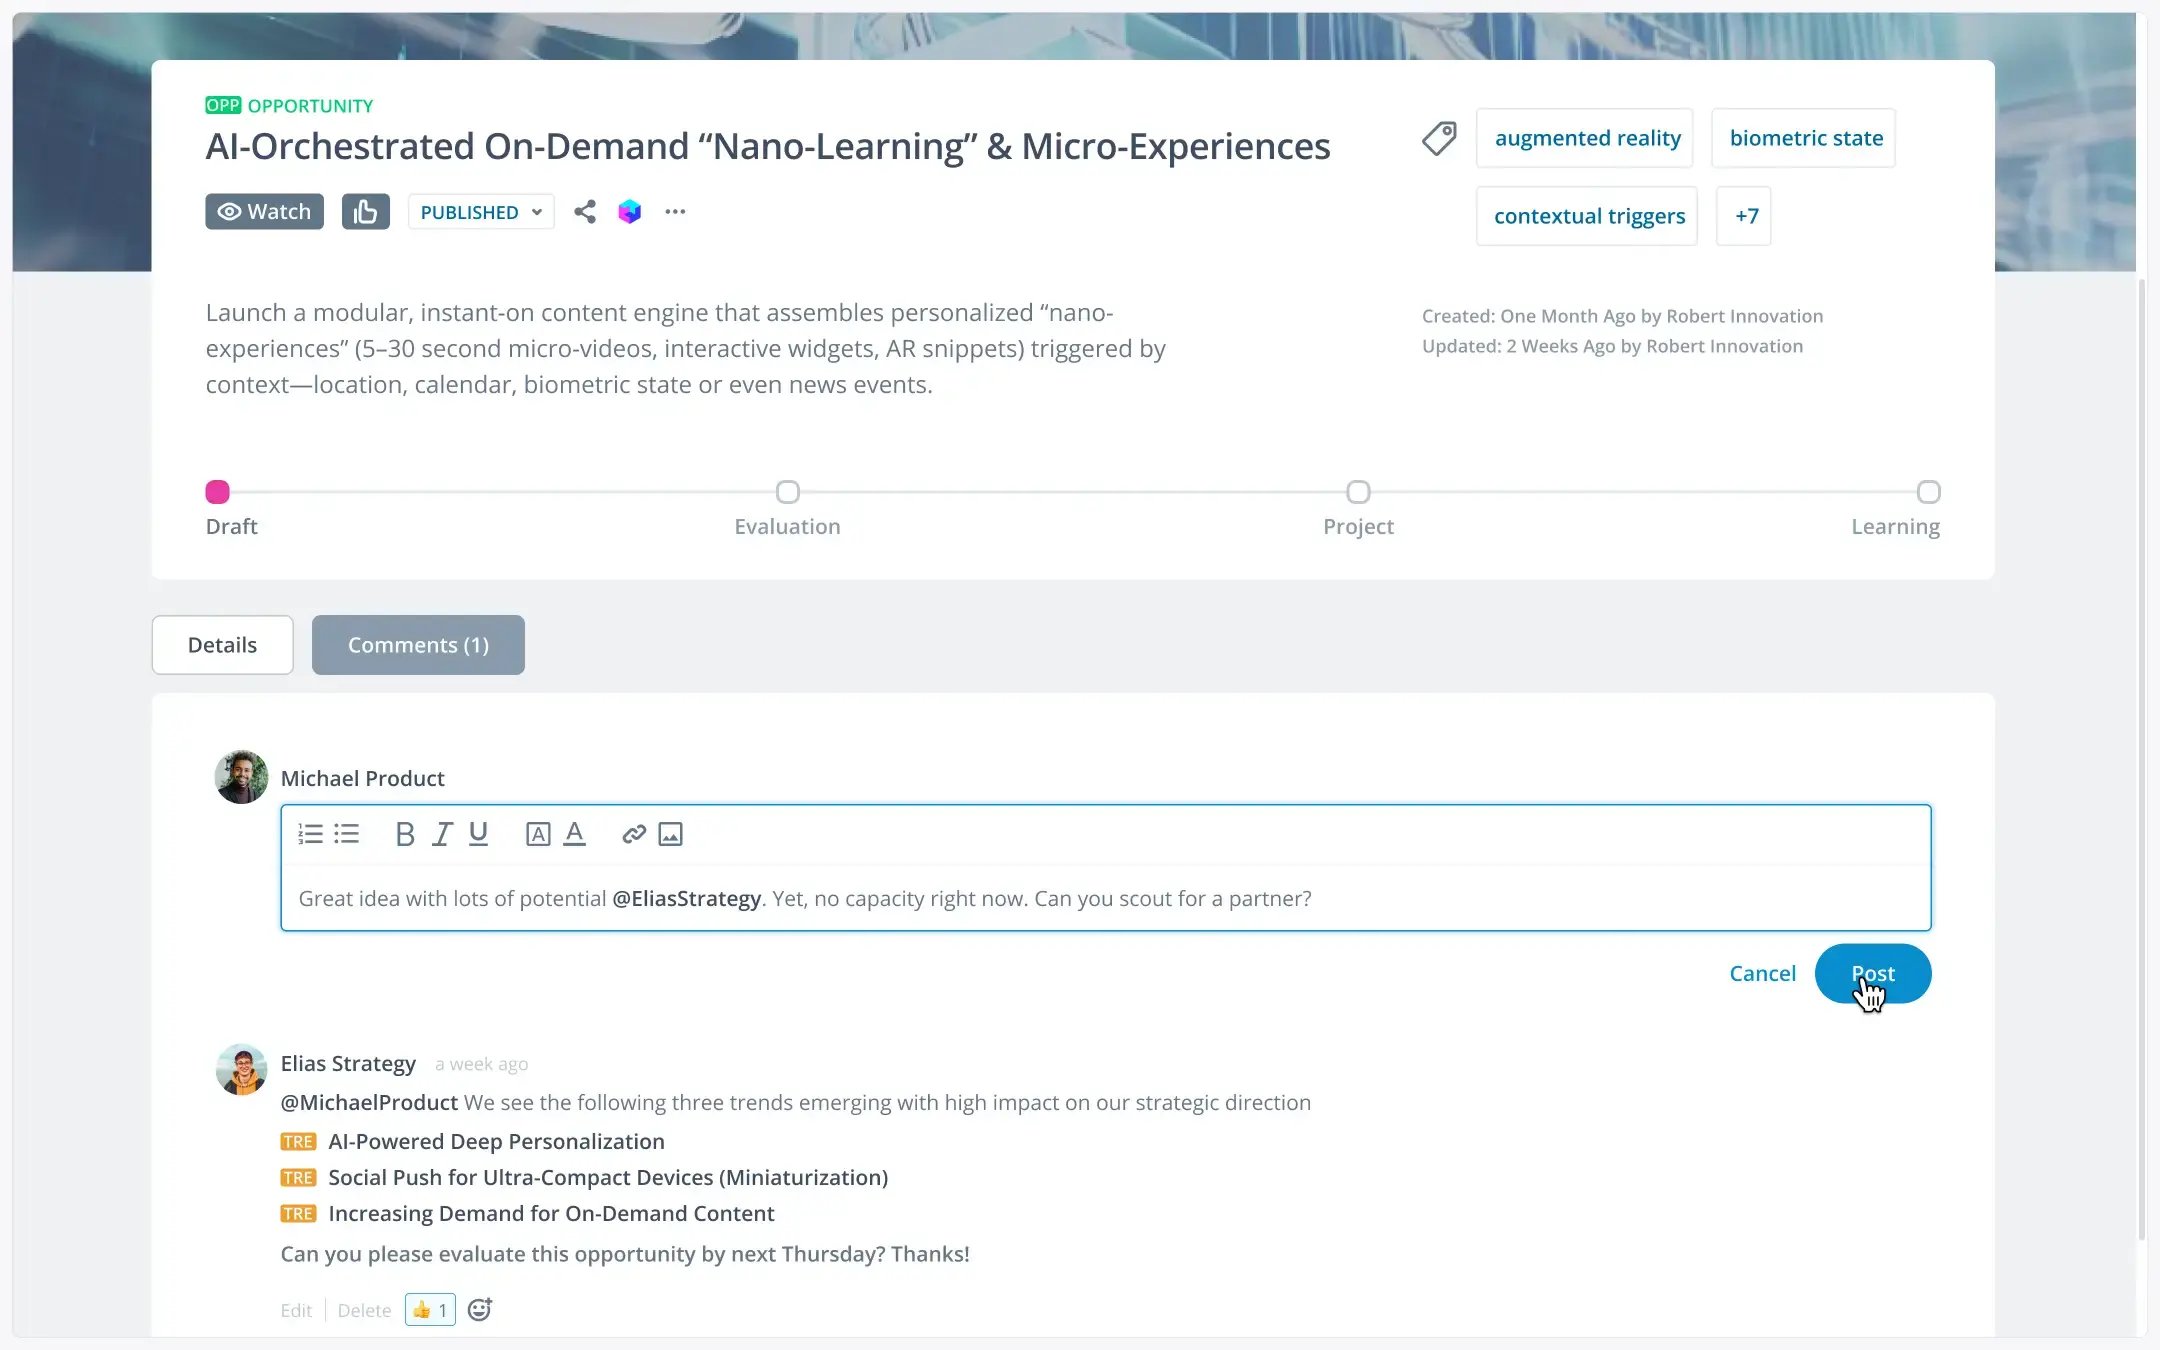Open the three-dots more options menu
The height and width of the screenshot is (1350, 2160).
pyautogui.click(x=675, y=212)
